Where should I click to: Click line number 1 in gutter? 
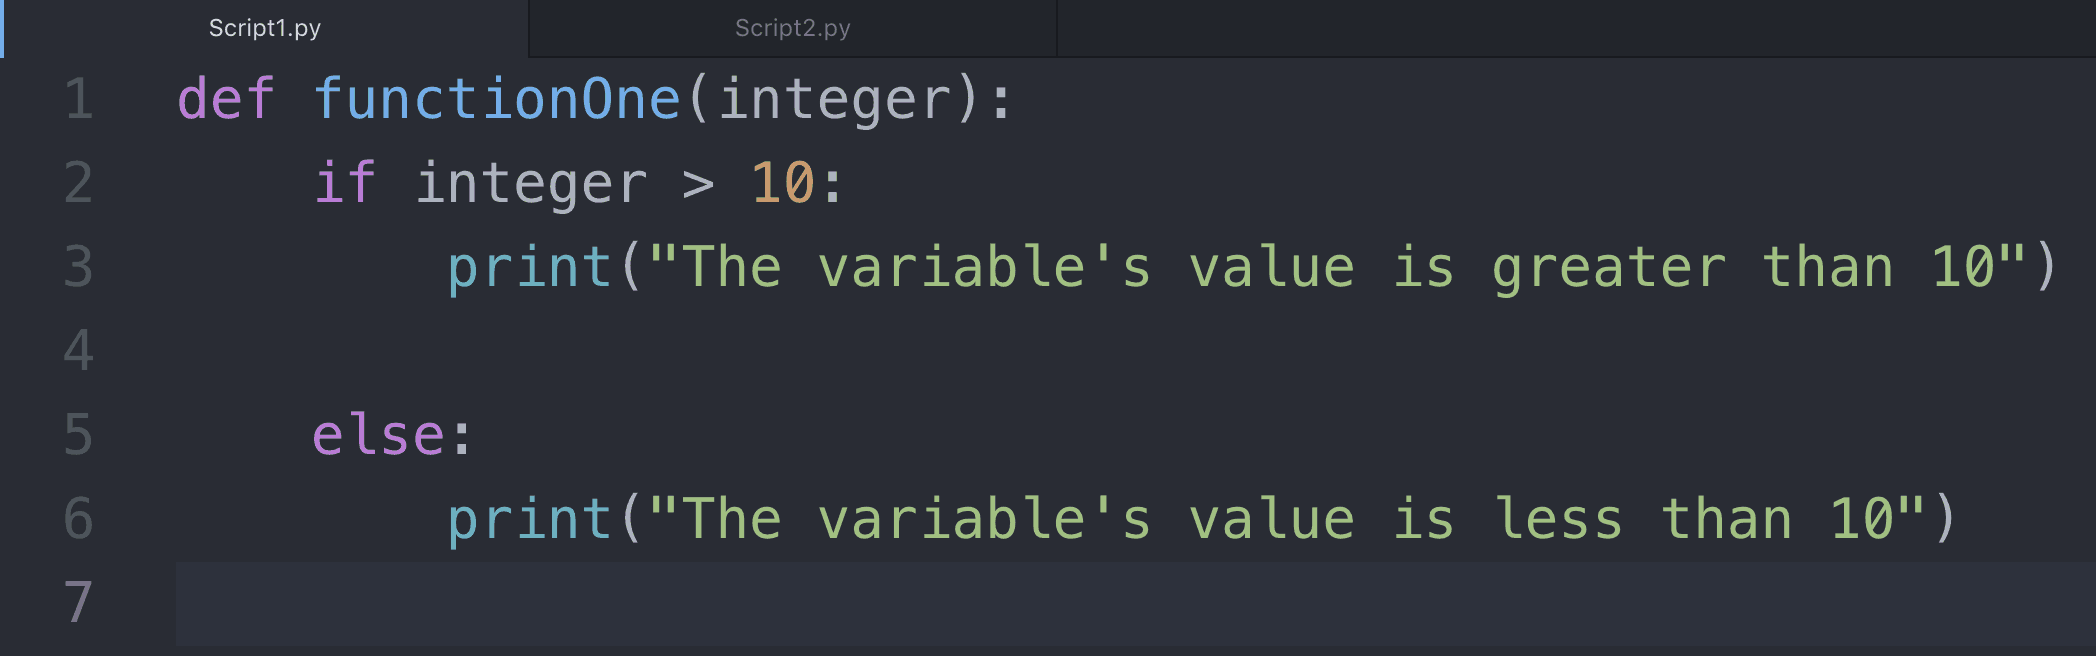coord(78,99)
